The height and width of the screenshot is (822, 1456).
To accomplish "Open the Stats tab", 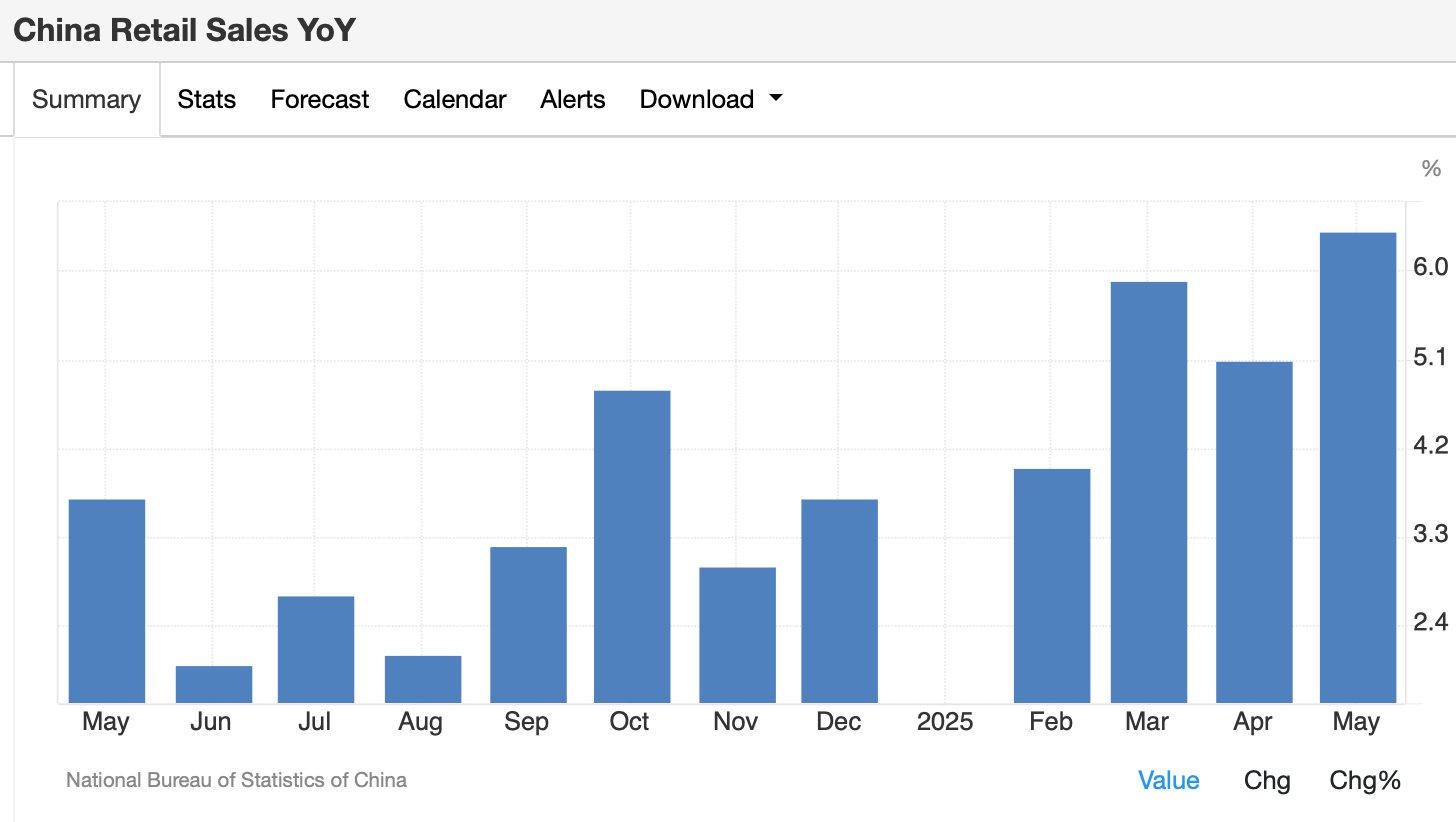I will [207, 99].
